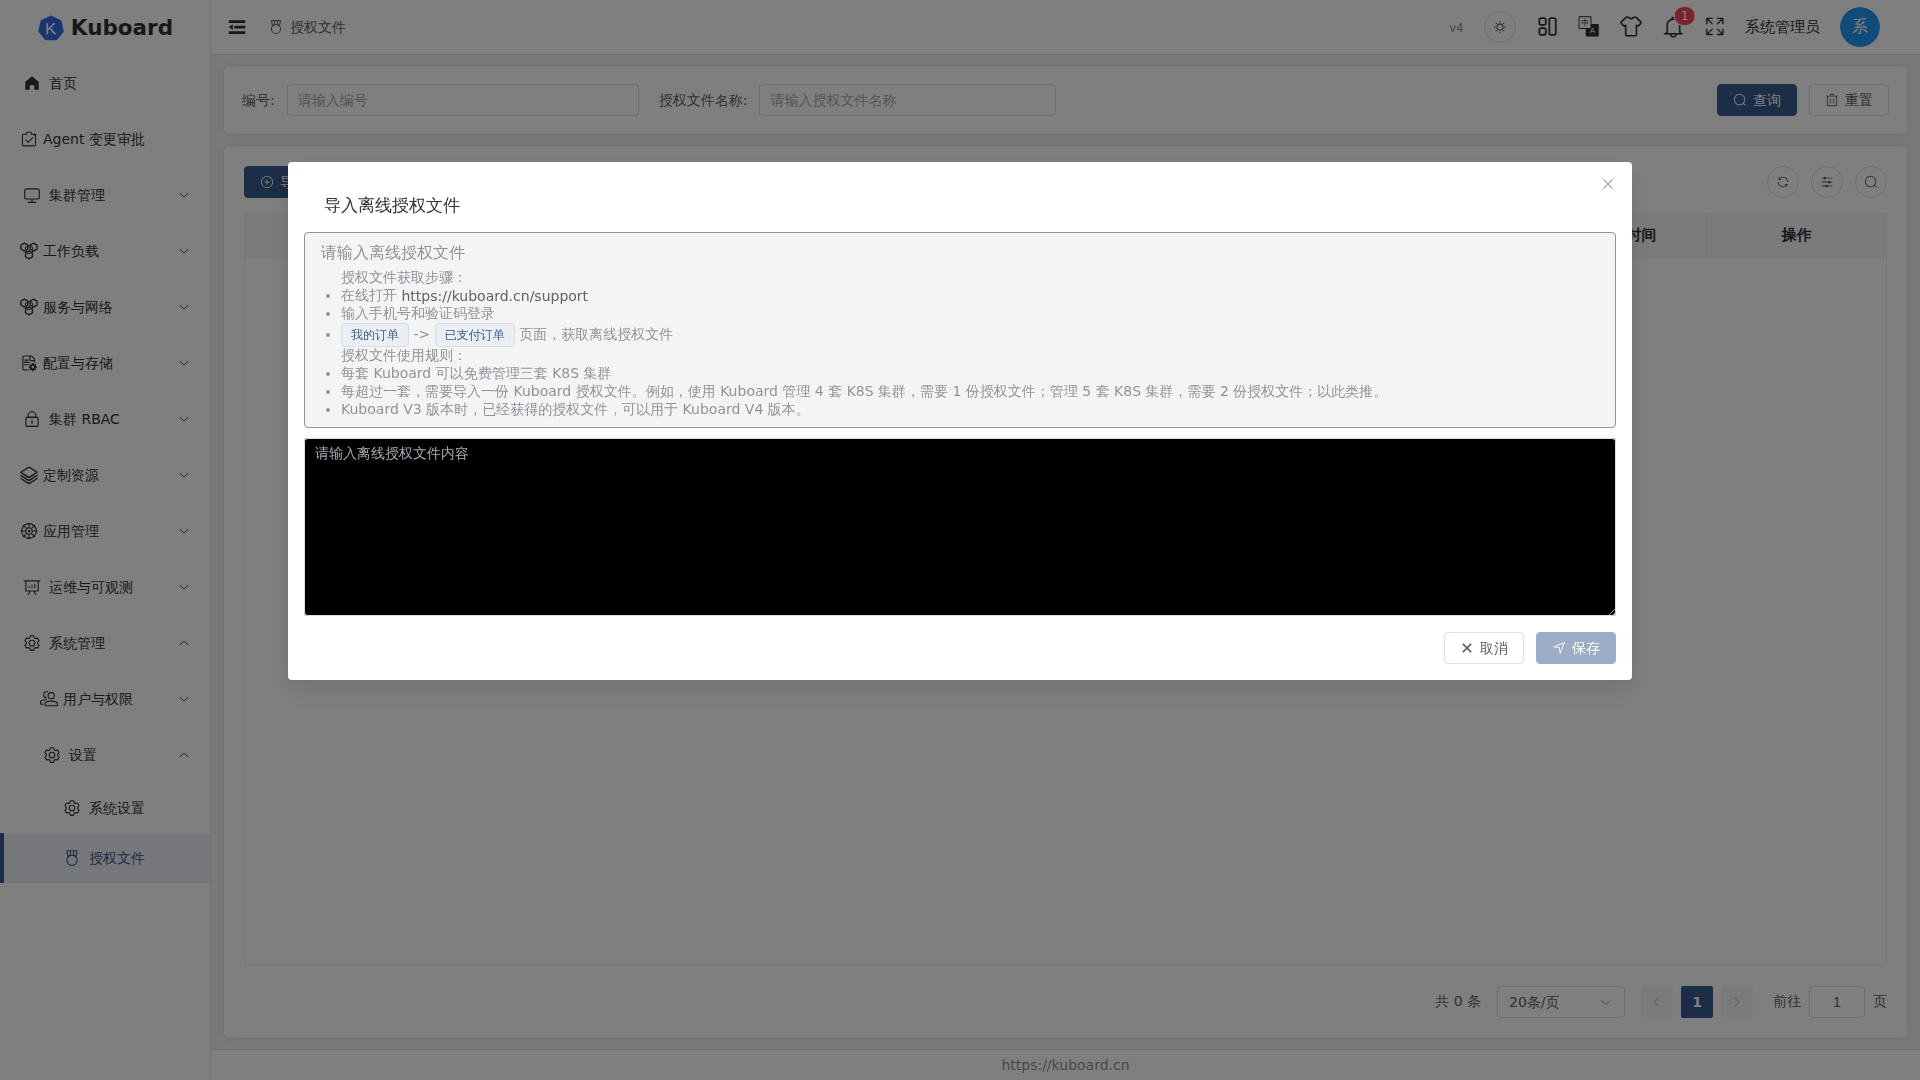
Task: Open the 20条/页 page size dropdown
Action: coord(1560,1002)
